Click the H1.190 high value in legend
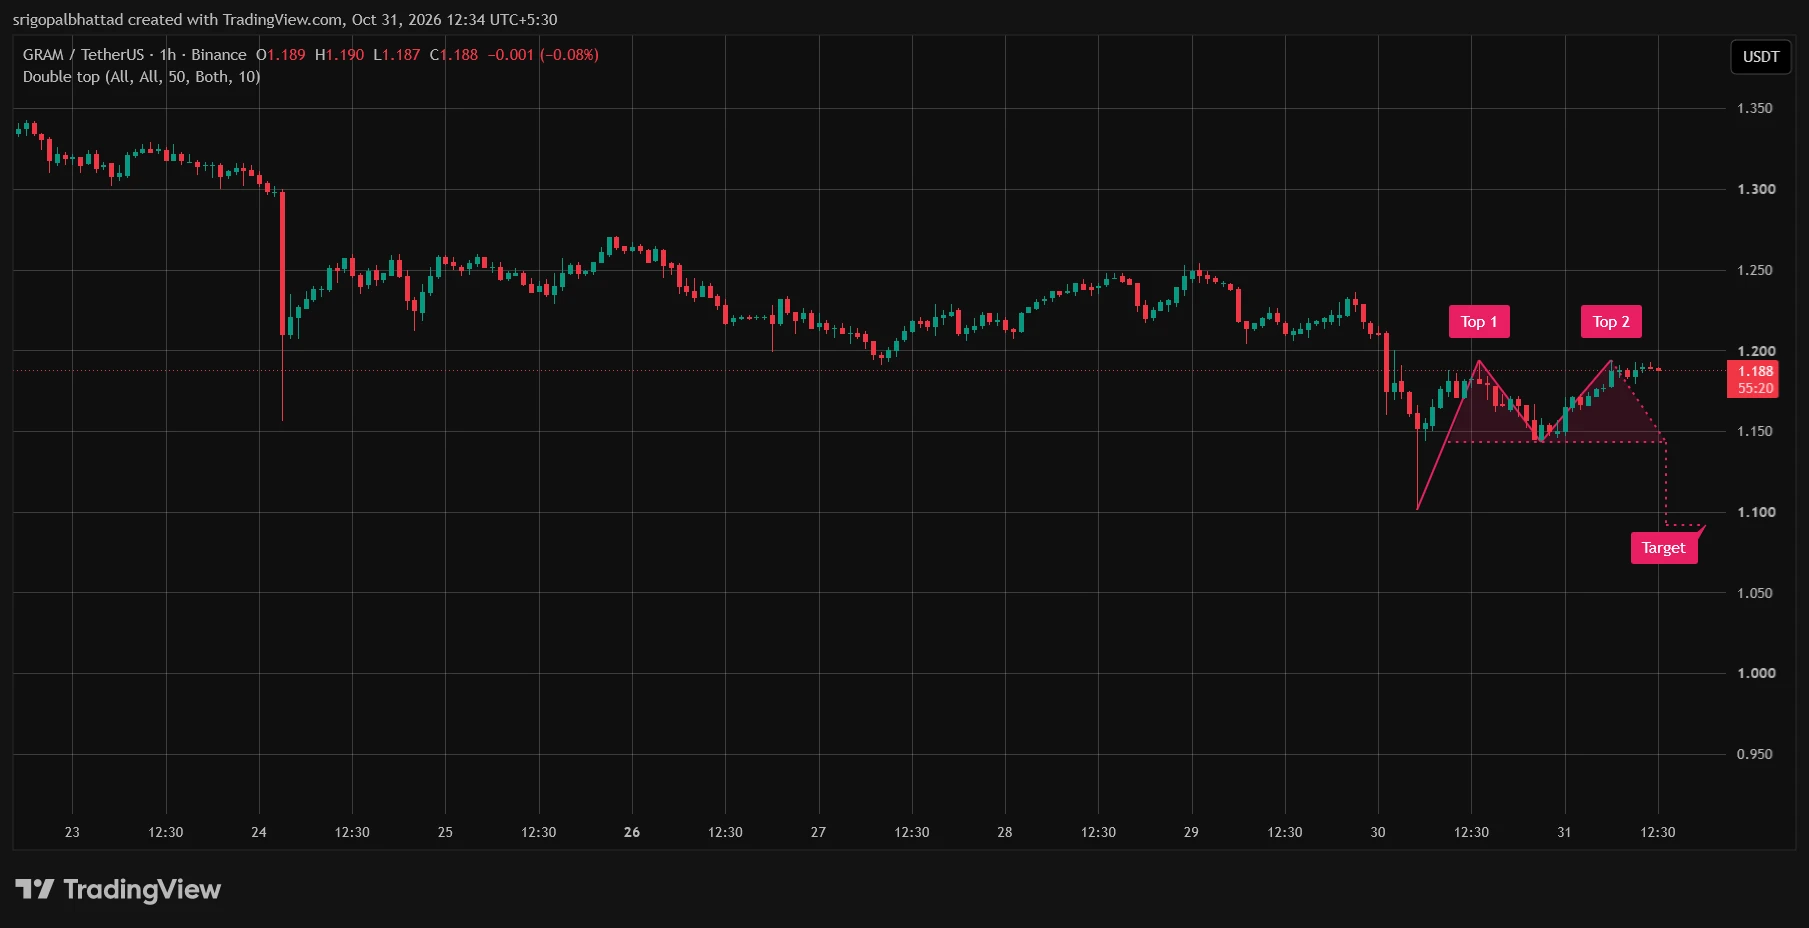 (x=339, y=55)
